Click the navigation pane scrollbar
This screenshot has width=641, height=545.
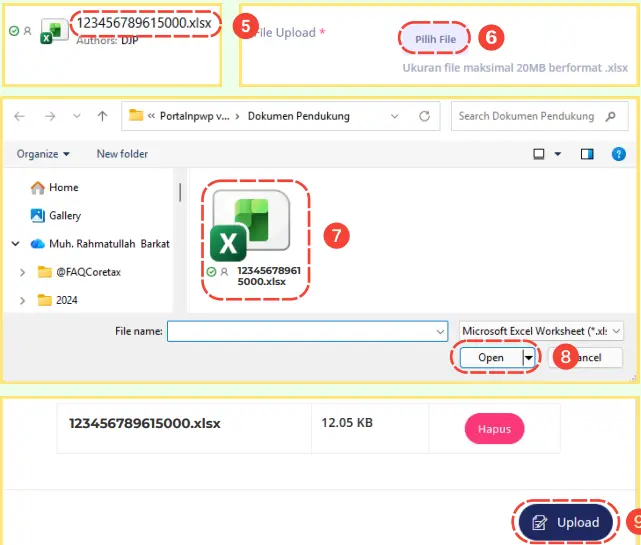180,192
